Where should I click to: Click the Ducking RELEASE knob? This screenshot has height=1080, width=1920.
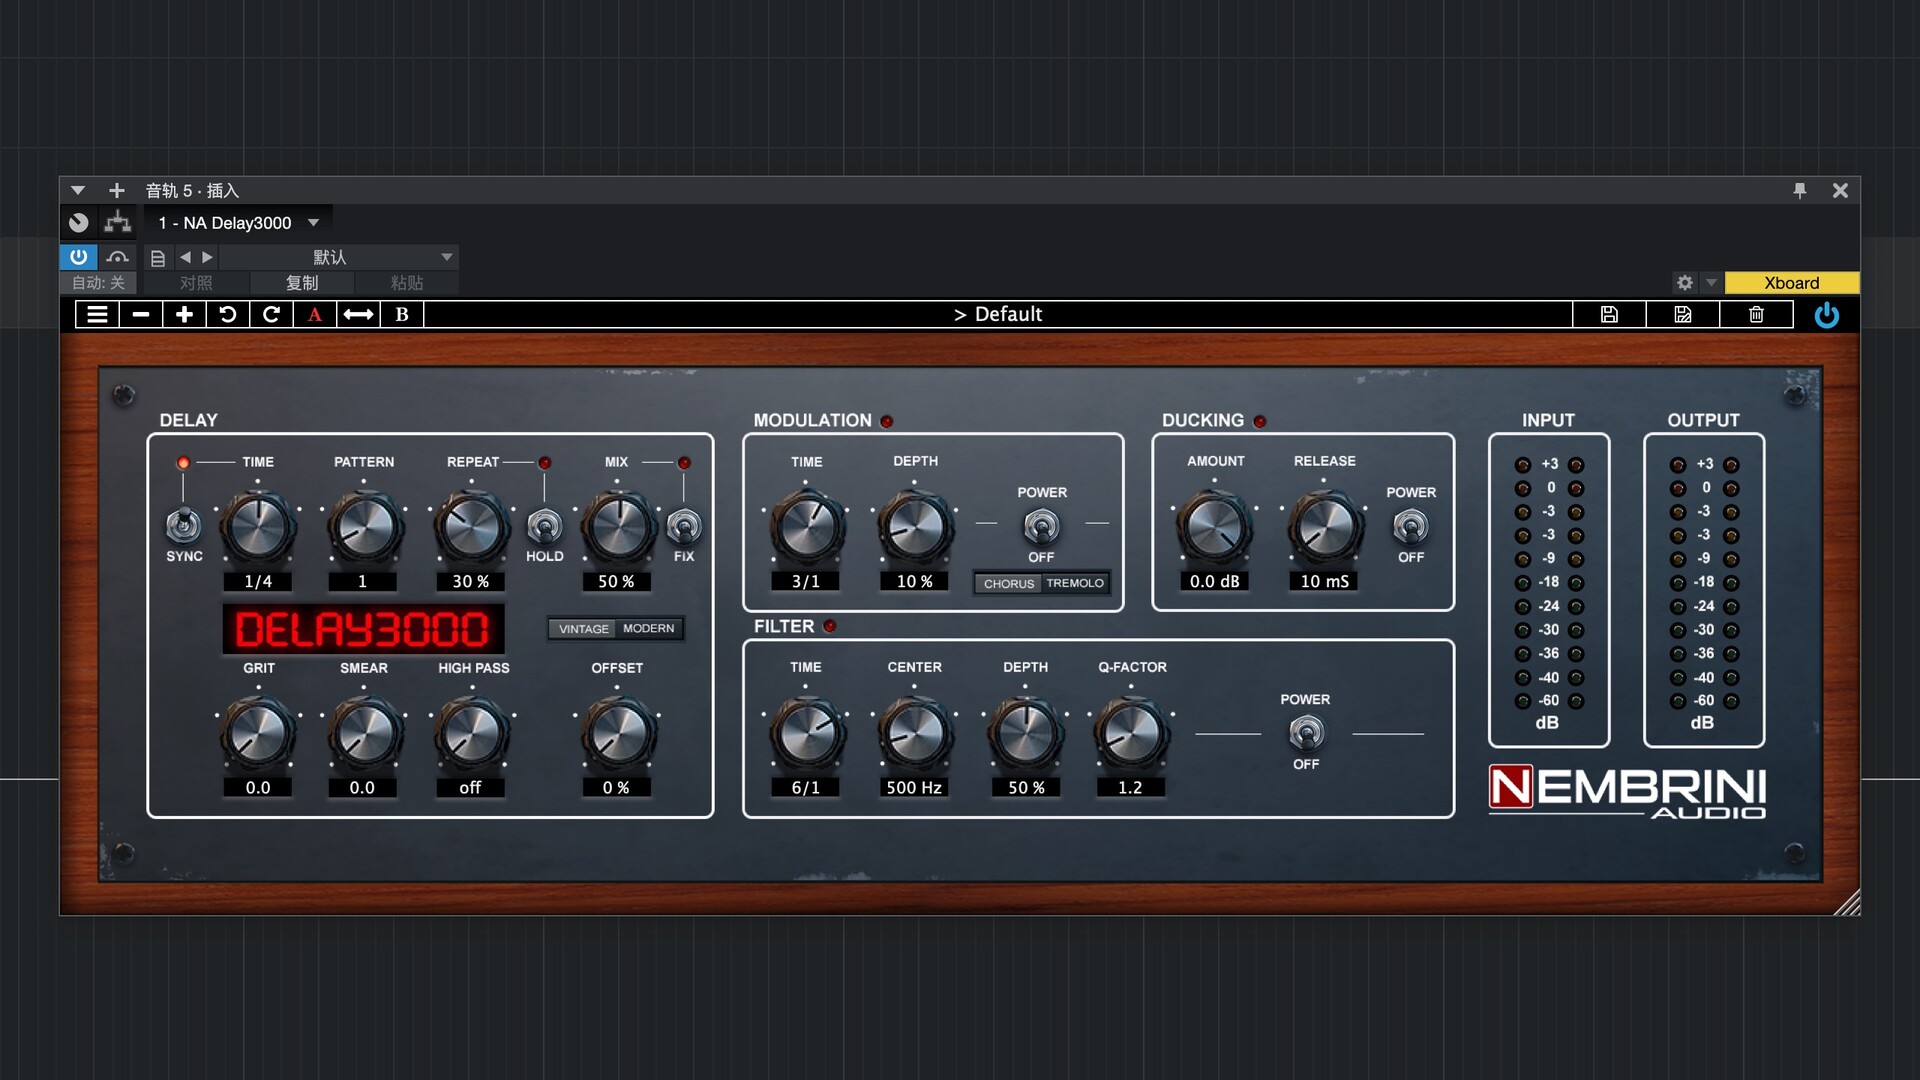1324,527
